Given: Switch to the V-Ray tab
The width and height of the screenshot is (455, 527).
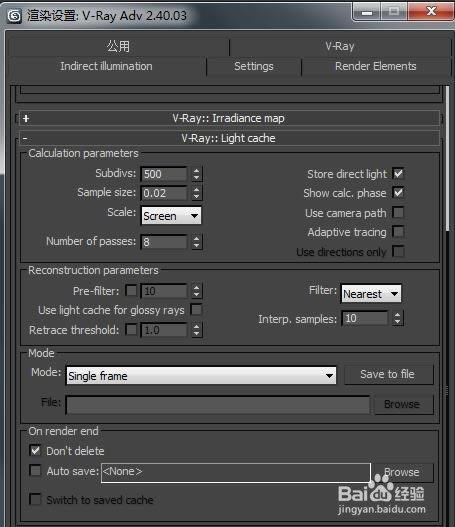Looking at the screenshot, I should coord(340,46).
